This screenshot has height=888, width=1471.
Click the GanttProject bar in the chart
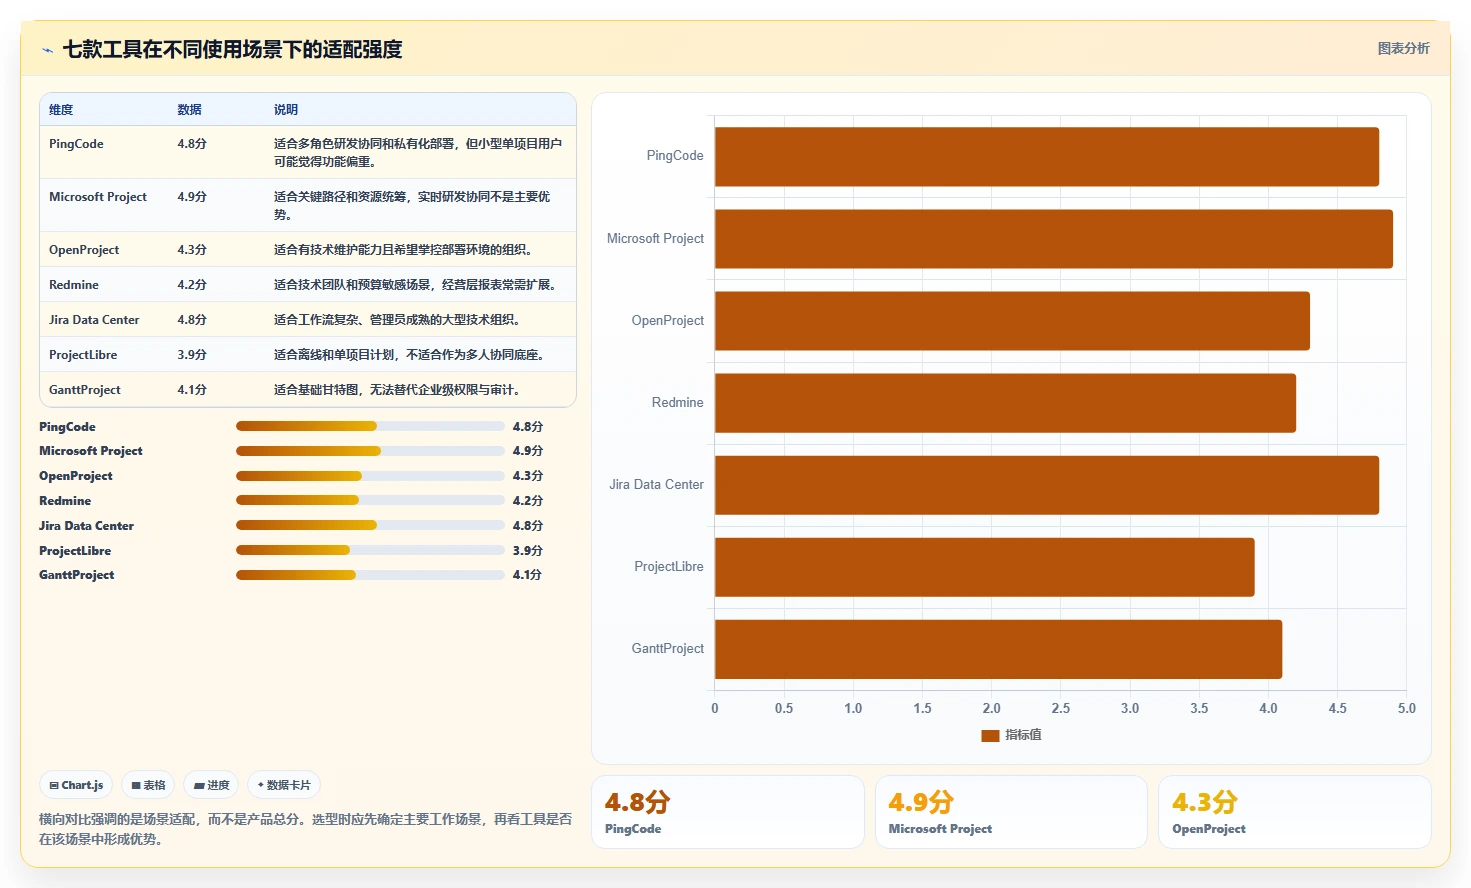(x=998, y=649)
